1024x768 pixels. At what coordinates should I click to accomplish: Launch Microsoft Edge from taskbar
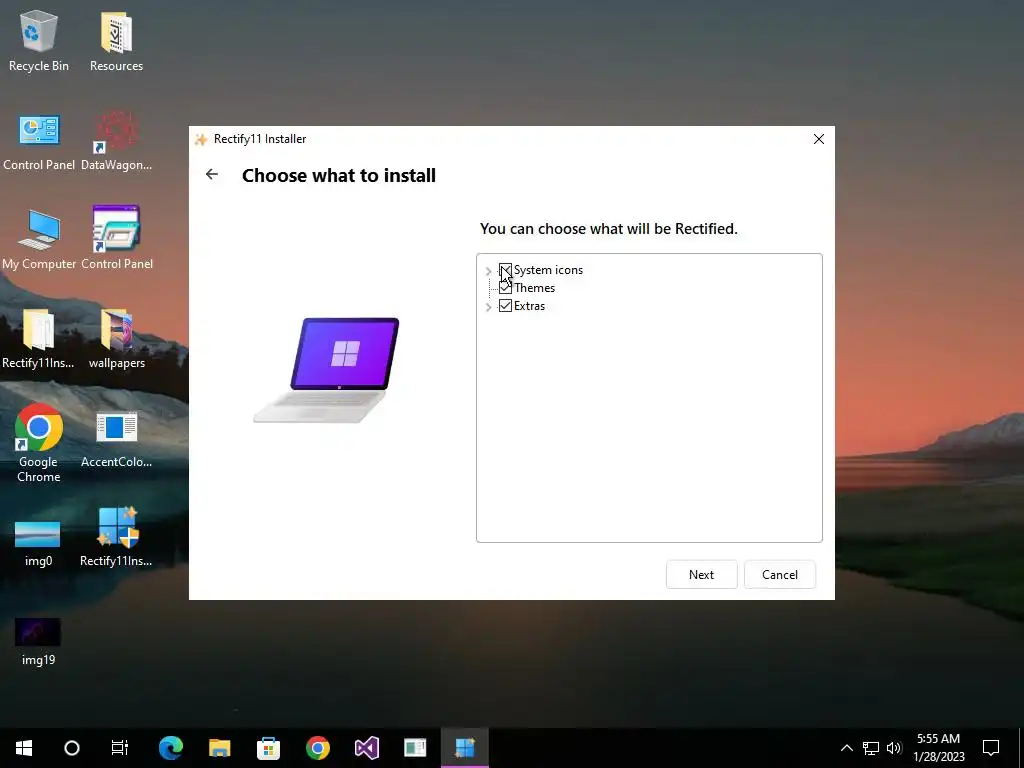tap(170, 748)
